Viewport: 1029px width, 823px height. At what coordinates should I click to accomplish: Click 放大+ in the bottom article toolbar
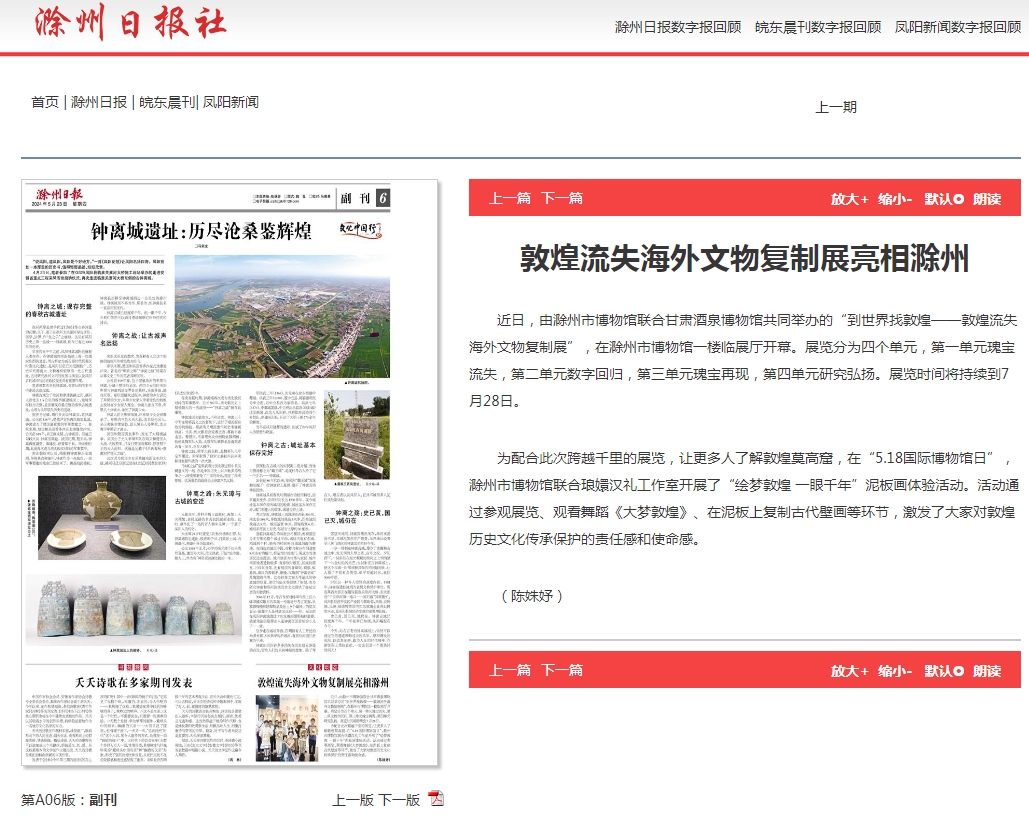coord(849,670)
